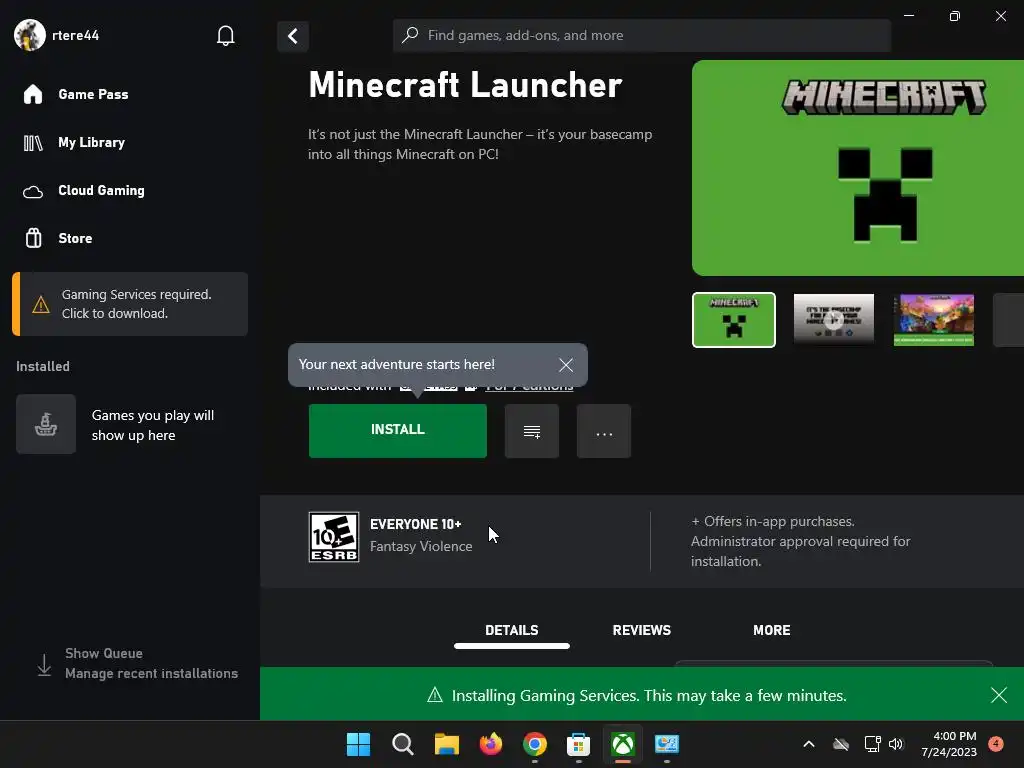Click the notification count badge
Image resolution: width=1024 pixels, height=768 pixels.
996,743
